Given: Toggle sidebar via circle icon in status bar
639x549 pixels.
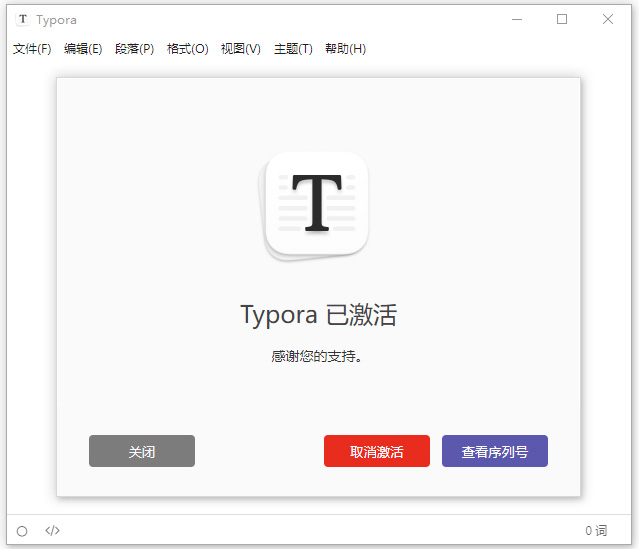Looking at the screenshot, I should [22, 531].
